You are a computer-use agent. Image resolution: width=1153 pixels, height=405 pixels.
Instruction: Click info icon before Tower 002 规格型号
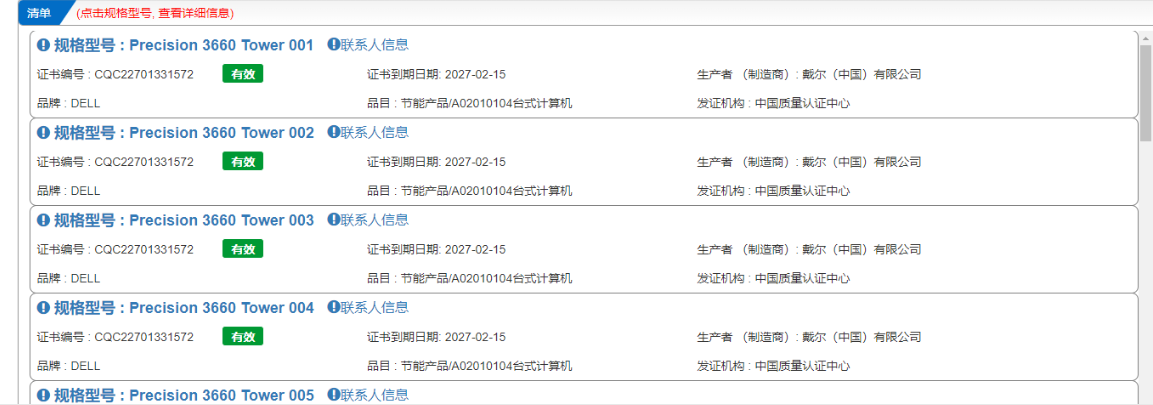click(43, 133)
